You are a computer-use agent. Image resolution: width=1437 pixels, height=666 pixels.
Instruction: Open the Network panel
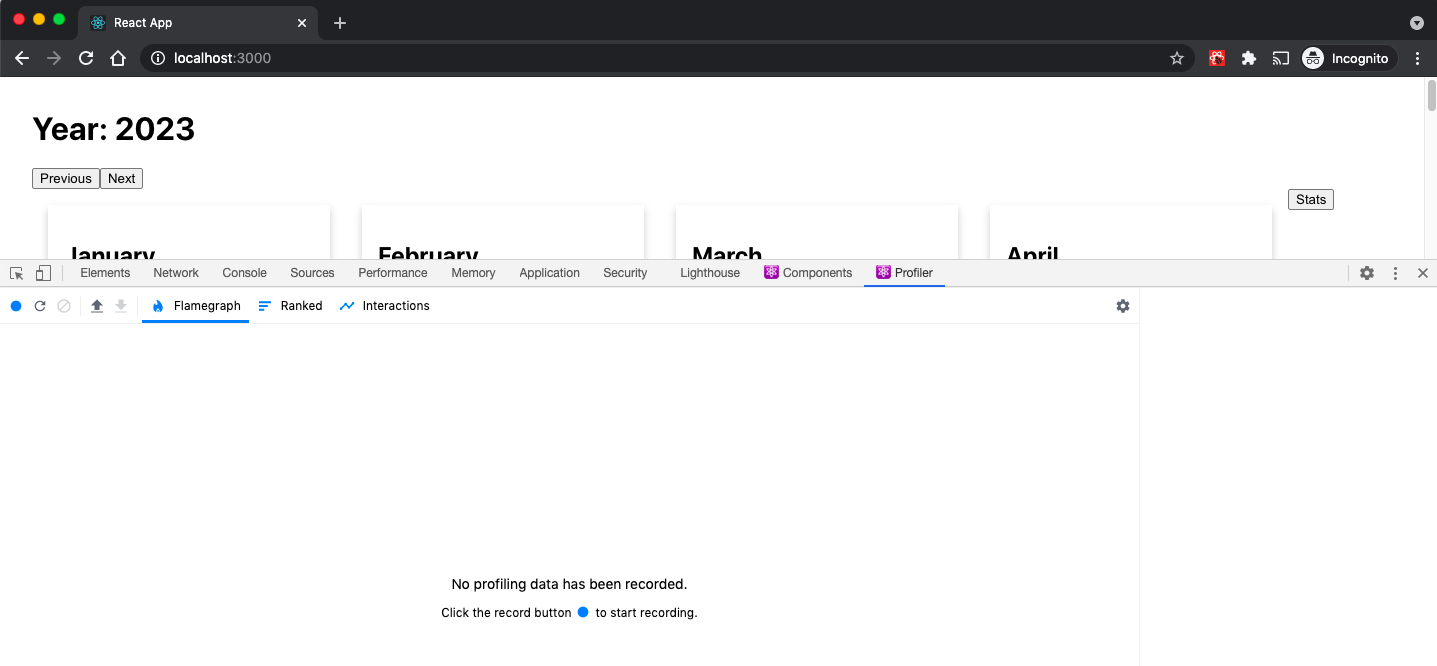176,273
